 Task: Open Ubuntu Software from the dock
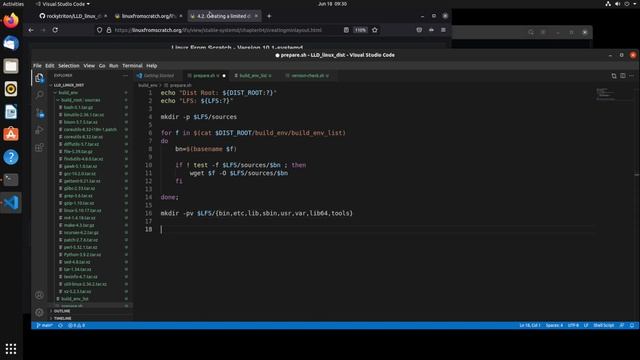pos(11,134)
